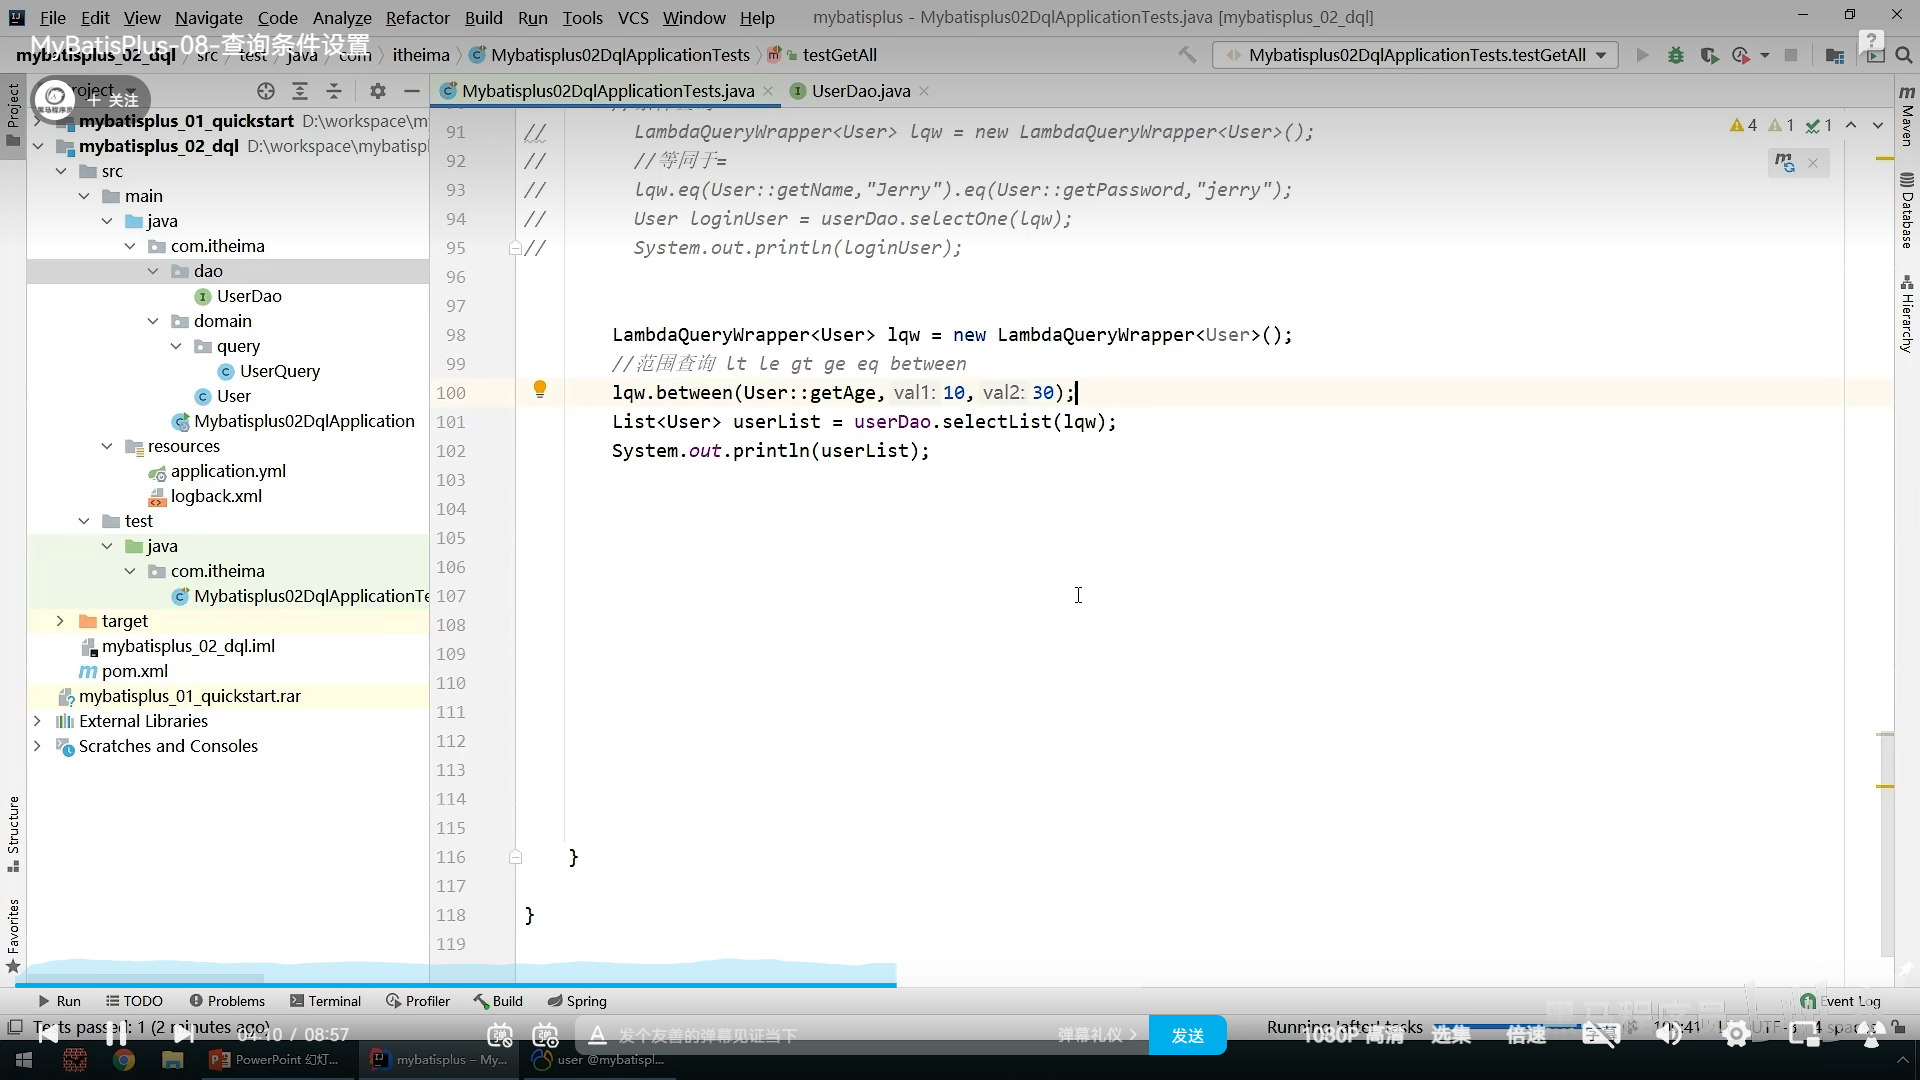
Task: Pause the video playback
Action: [116, 1035]
